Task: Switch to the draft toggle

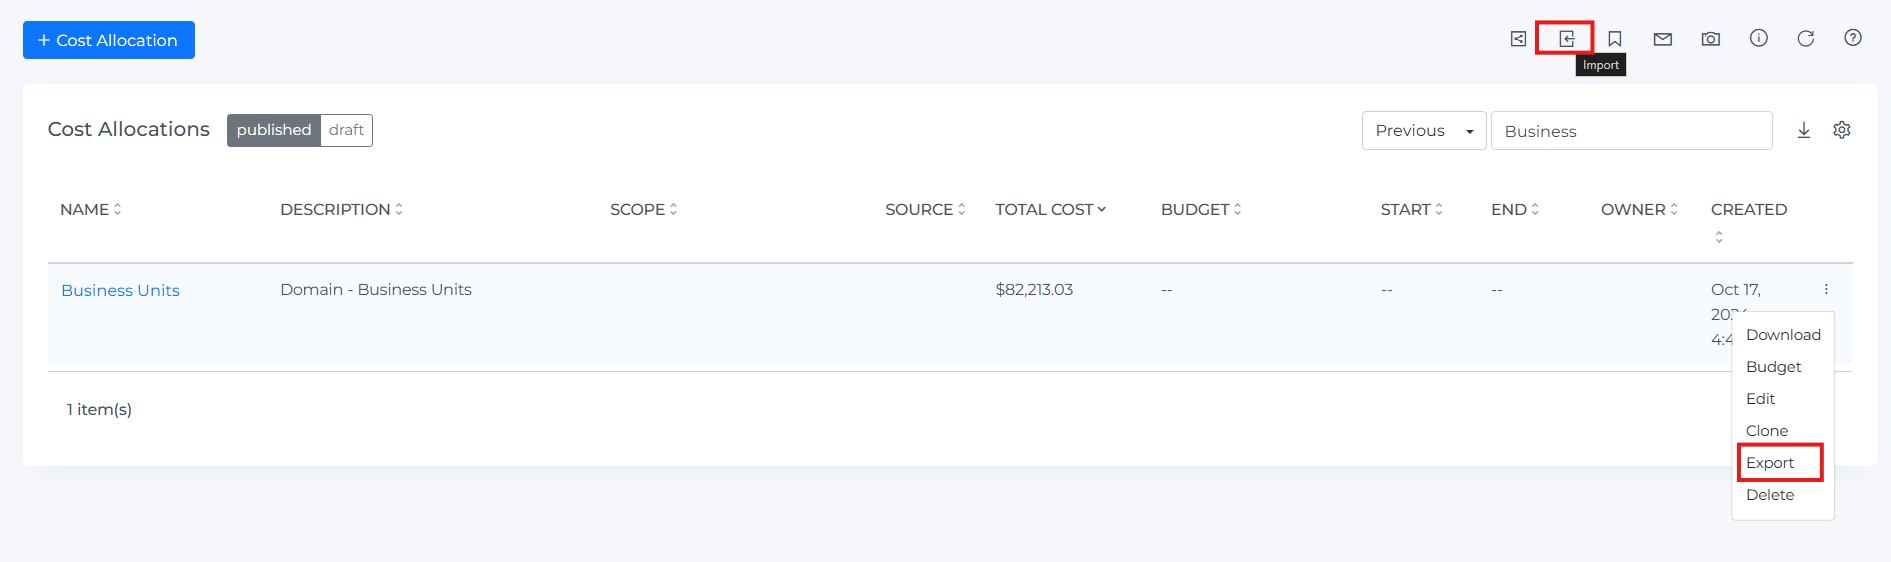Action: click(346, 130)
